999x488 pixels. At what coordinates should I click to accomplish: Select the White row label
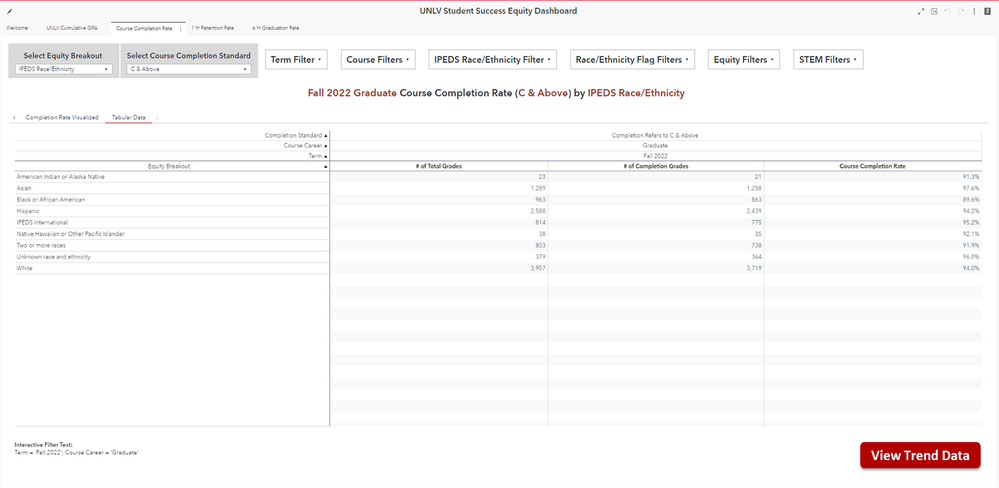[25, 268]
